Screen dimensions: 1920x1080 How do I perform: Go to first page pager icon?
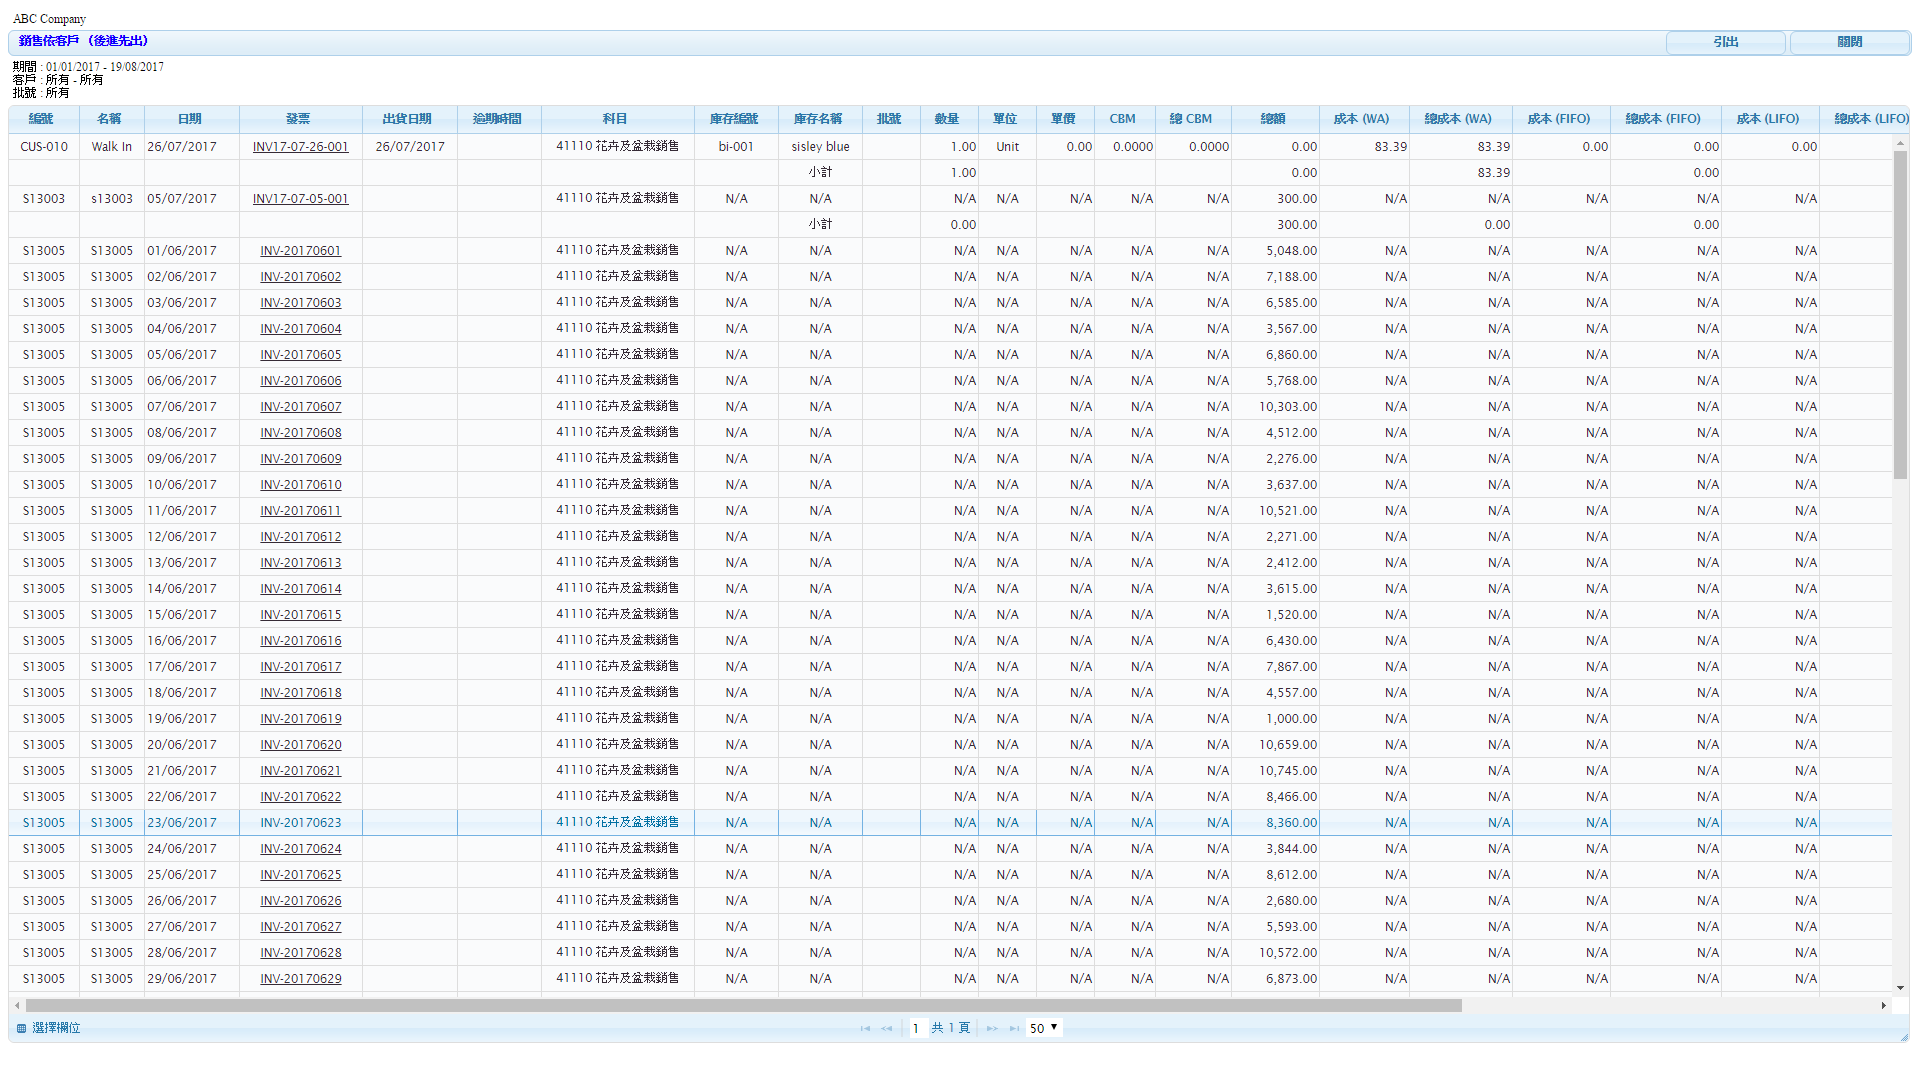(x=865, y=1028)
